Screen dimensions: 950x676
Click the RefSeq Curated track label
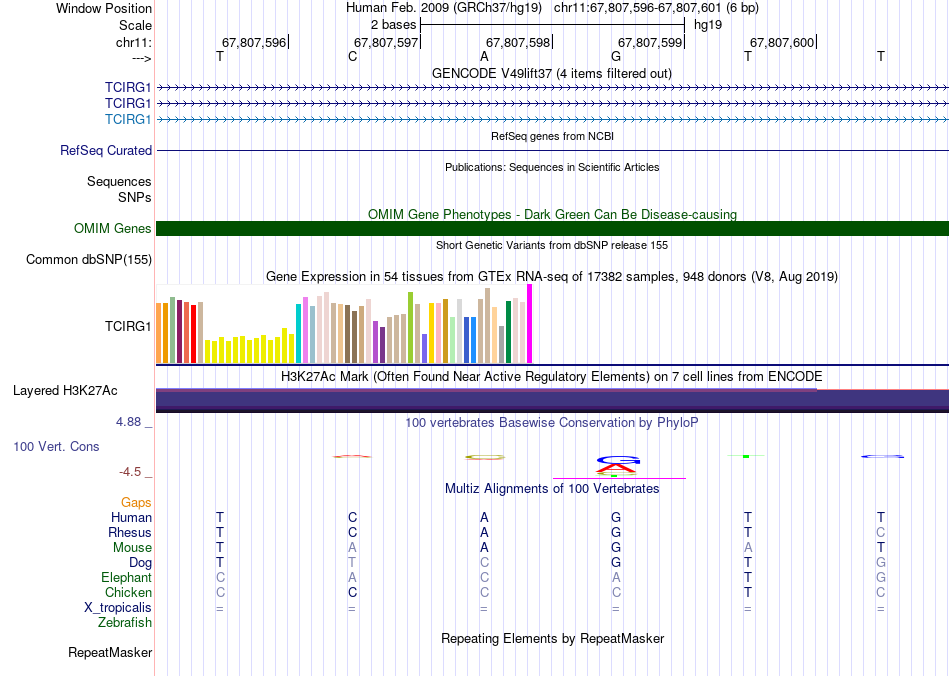[106, 150]
